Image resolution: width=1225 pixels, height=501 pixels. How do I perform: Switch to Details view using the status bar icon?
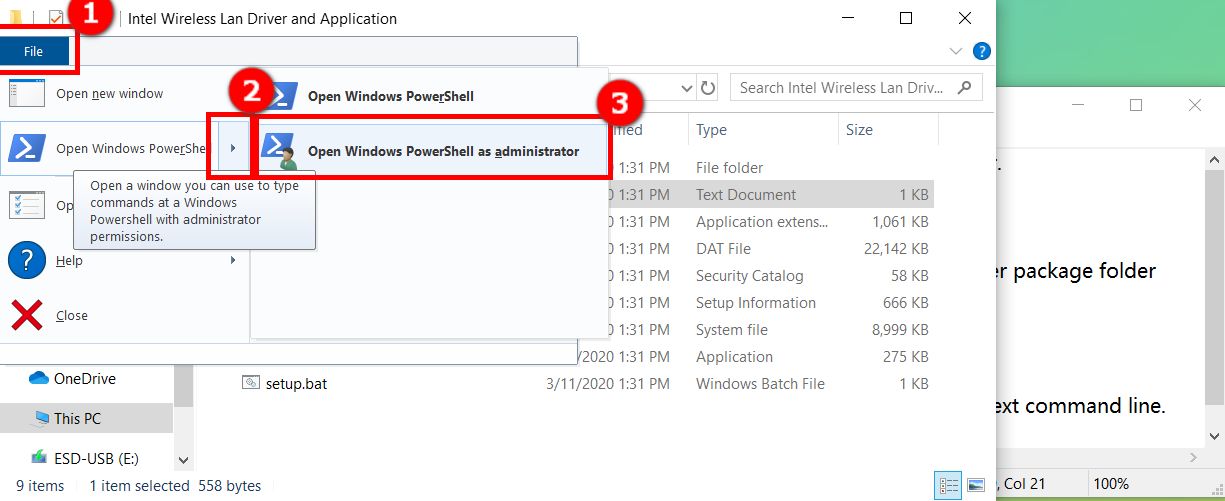point(947,485)
